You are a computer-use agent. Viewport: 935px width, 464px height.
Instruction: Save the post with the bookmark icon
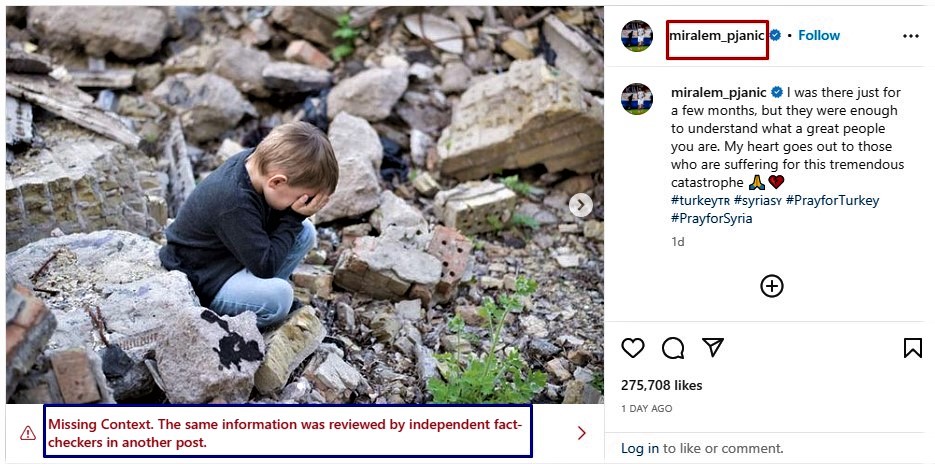[x=912, y=348]
